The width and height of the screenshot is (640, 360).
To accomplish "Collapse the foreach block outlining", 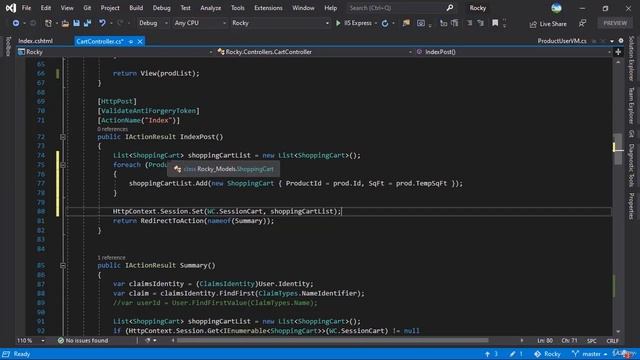I will tap(63, 165).
